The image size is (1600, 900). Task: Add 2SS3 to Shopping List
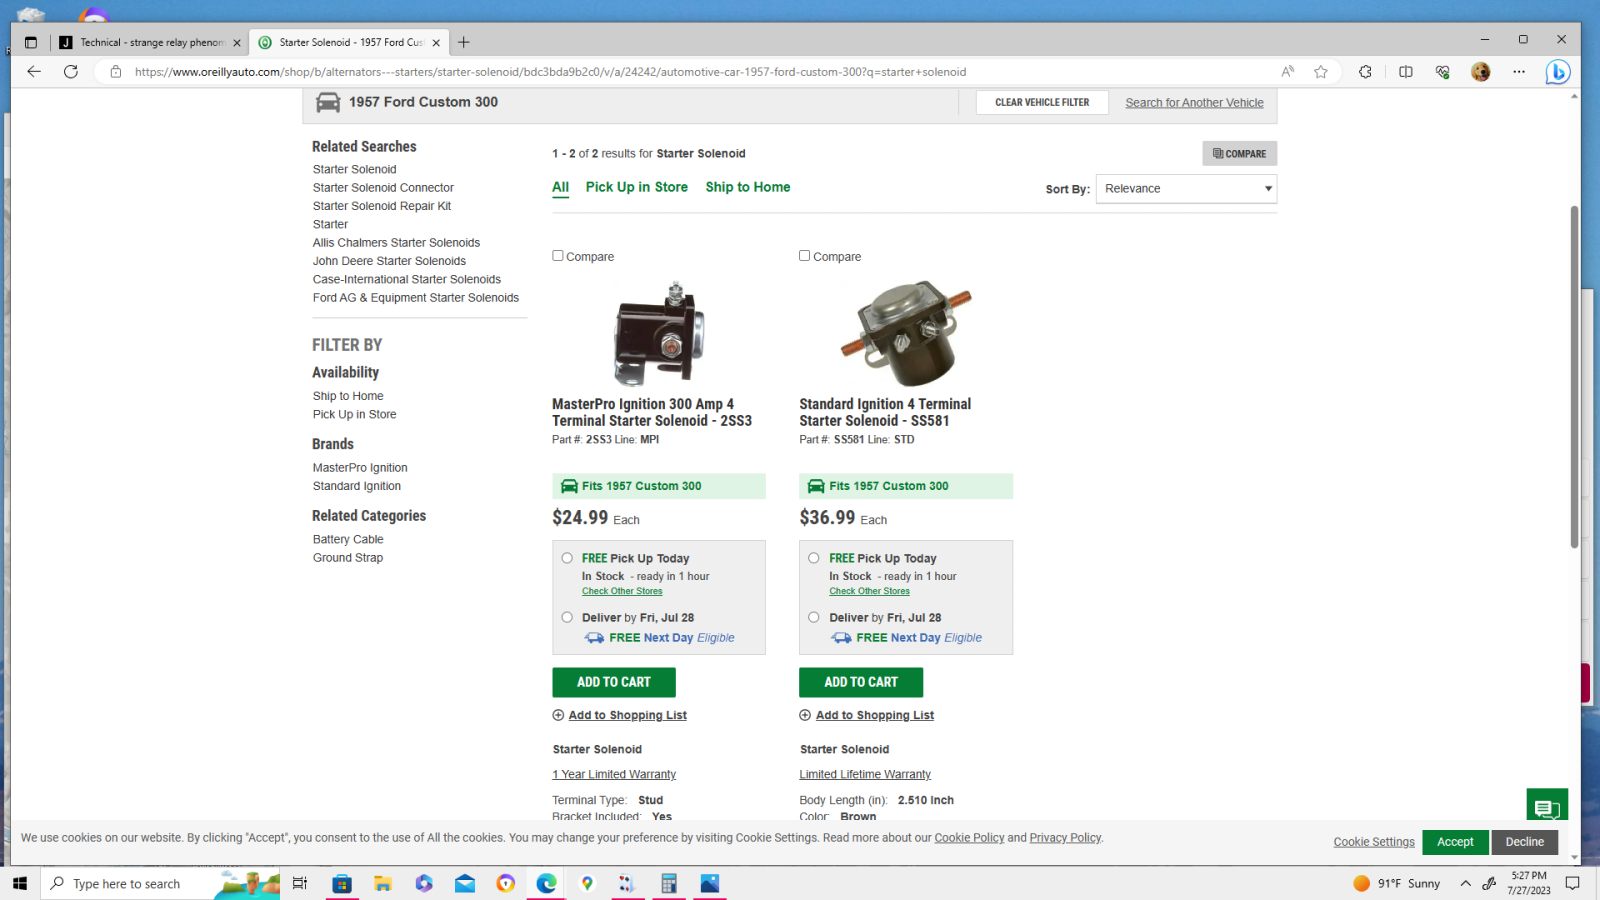[x=627, y=715]
